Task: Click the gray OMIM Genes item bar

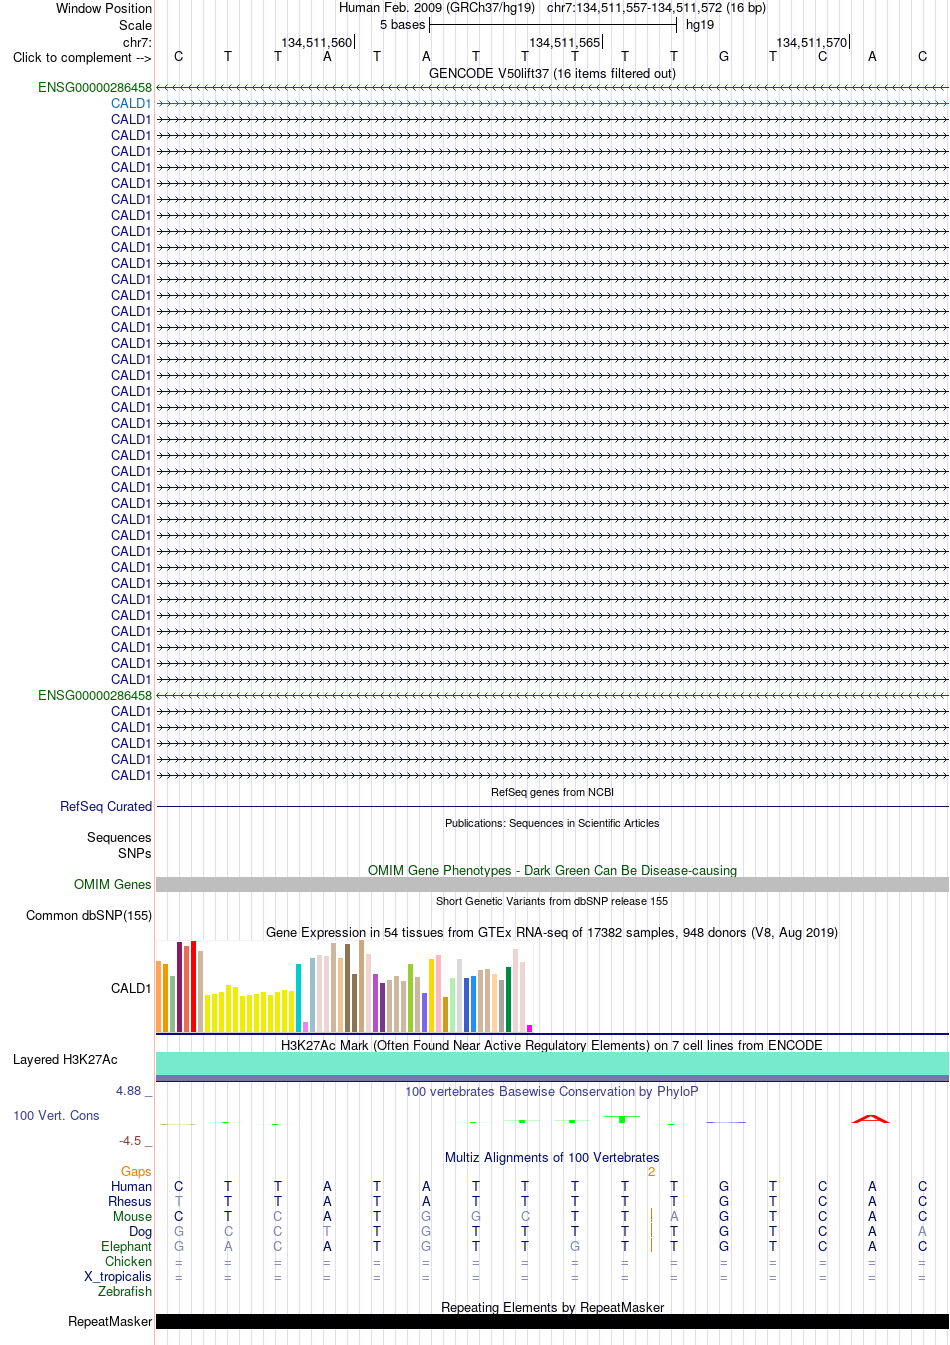Action: click(552, 885)
